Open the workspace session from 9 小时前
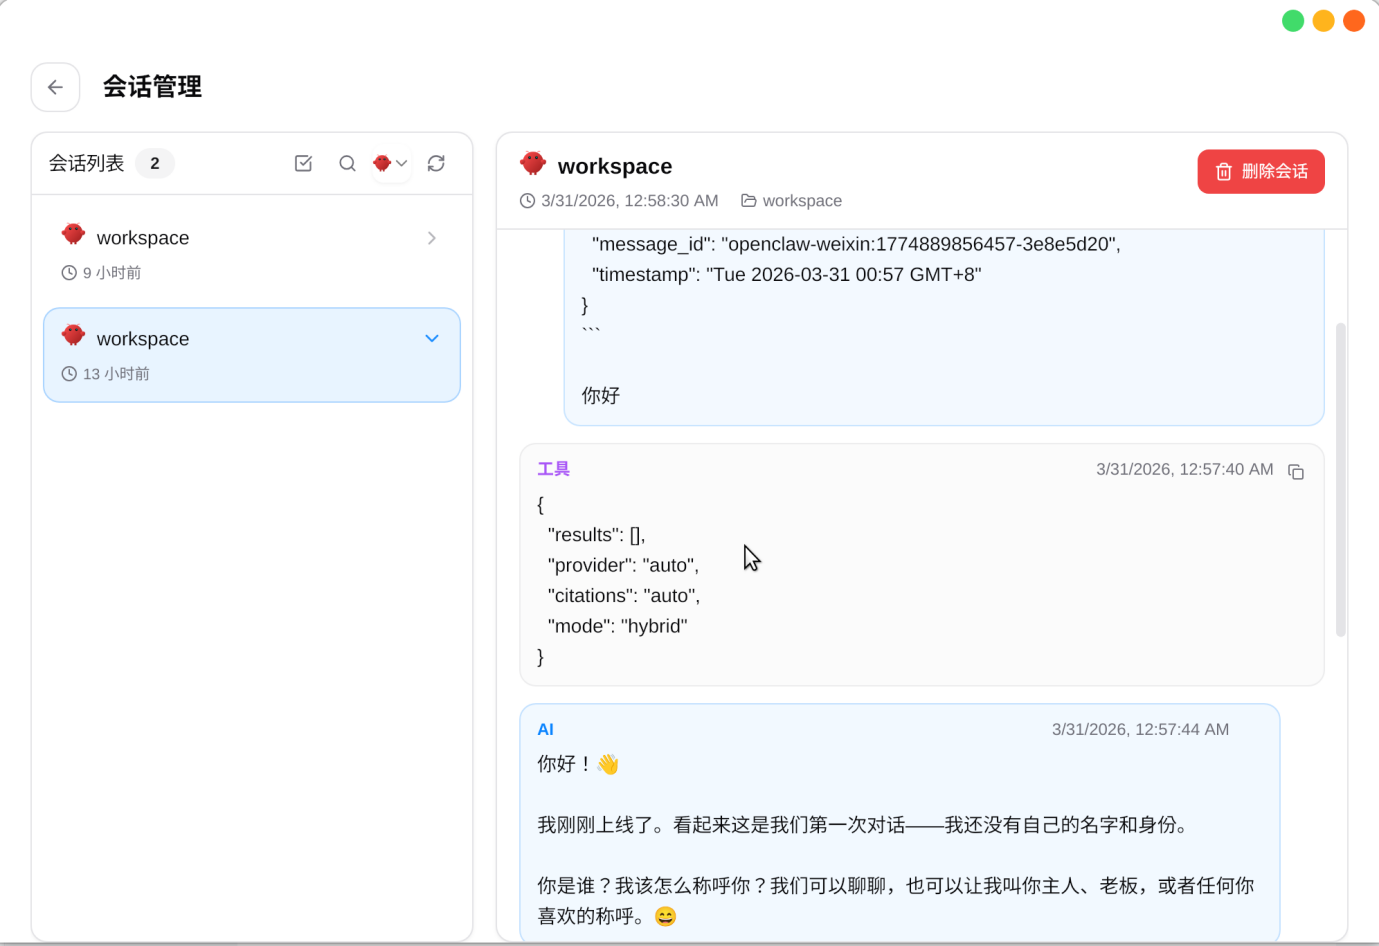This screenshot has width=1379, height=946. [x=252, y=254]
